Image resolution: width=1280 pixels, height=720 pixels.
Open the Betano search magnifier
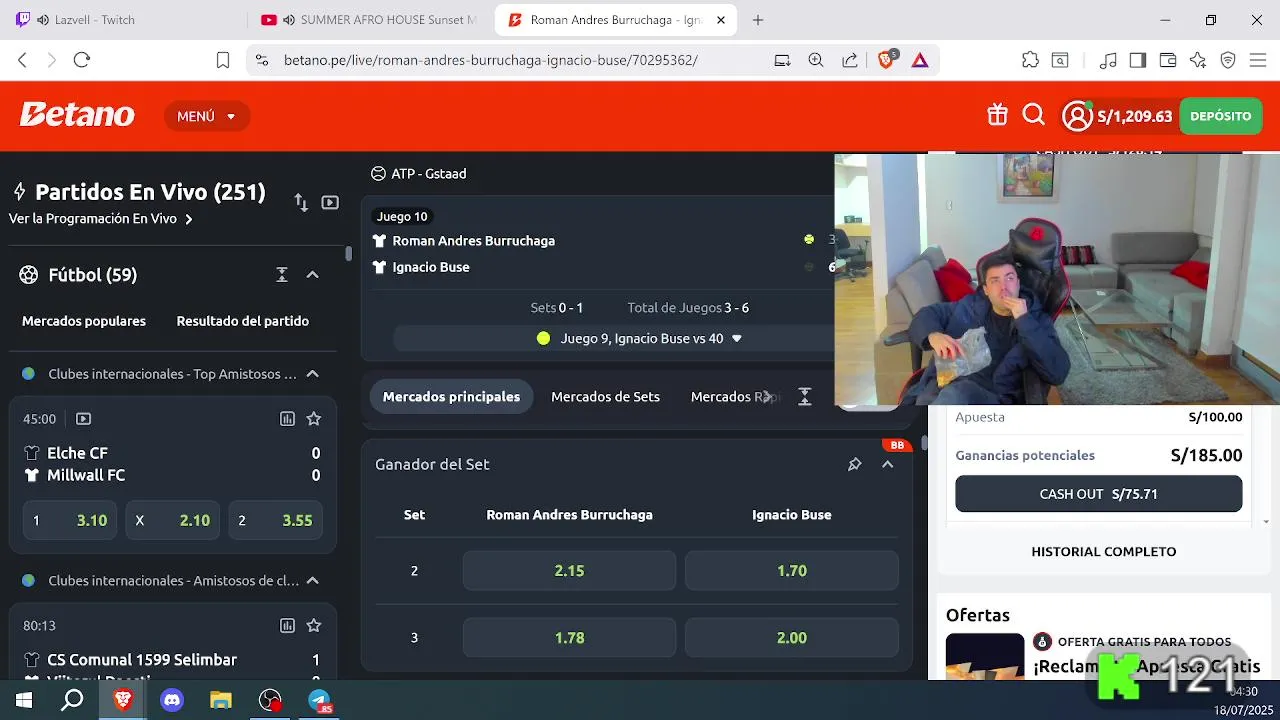(1034, 116)
